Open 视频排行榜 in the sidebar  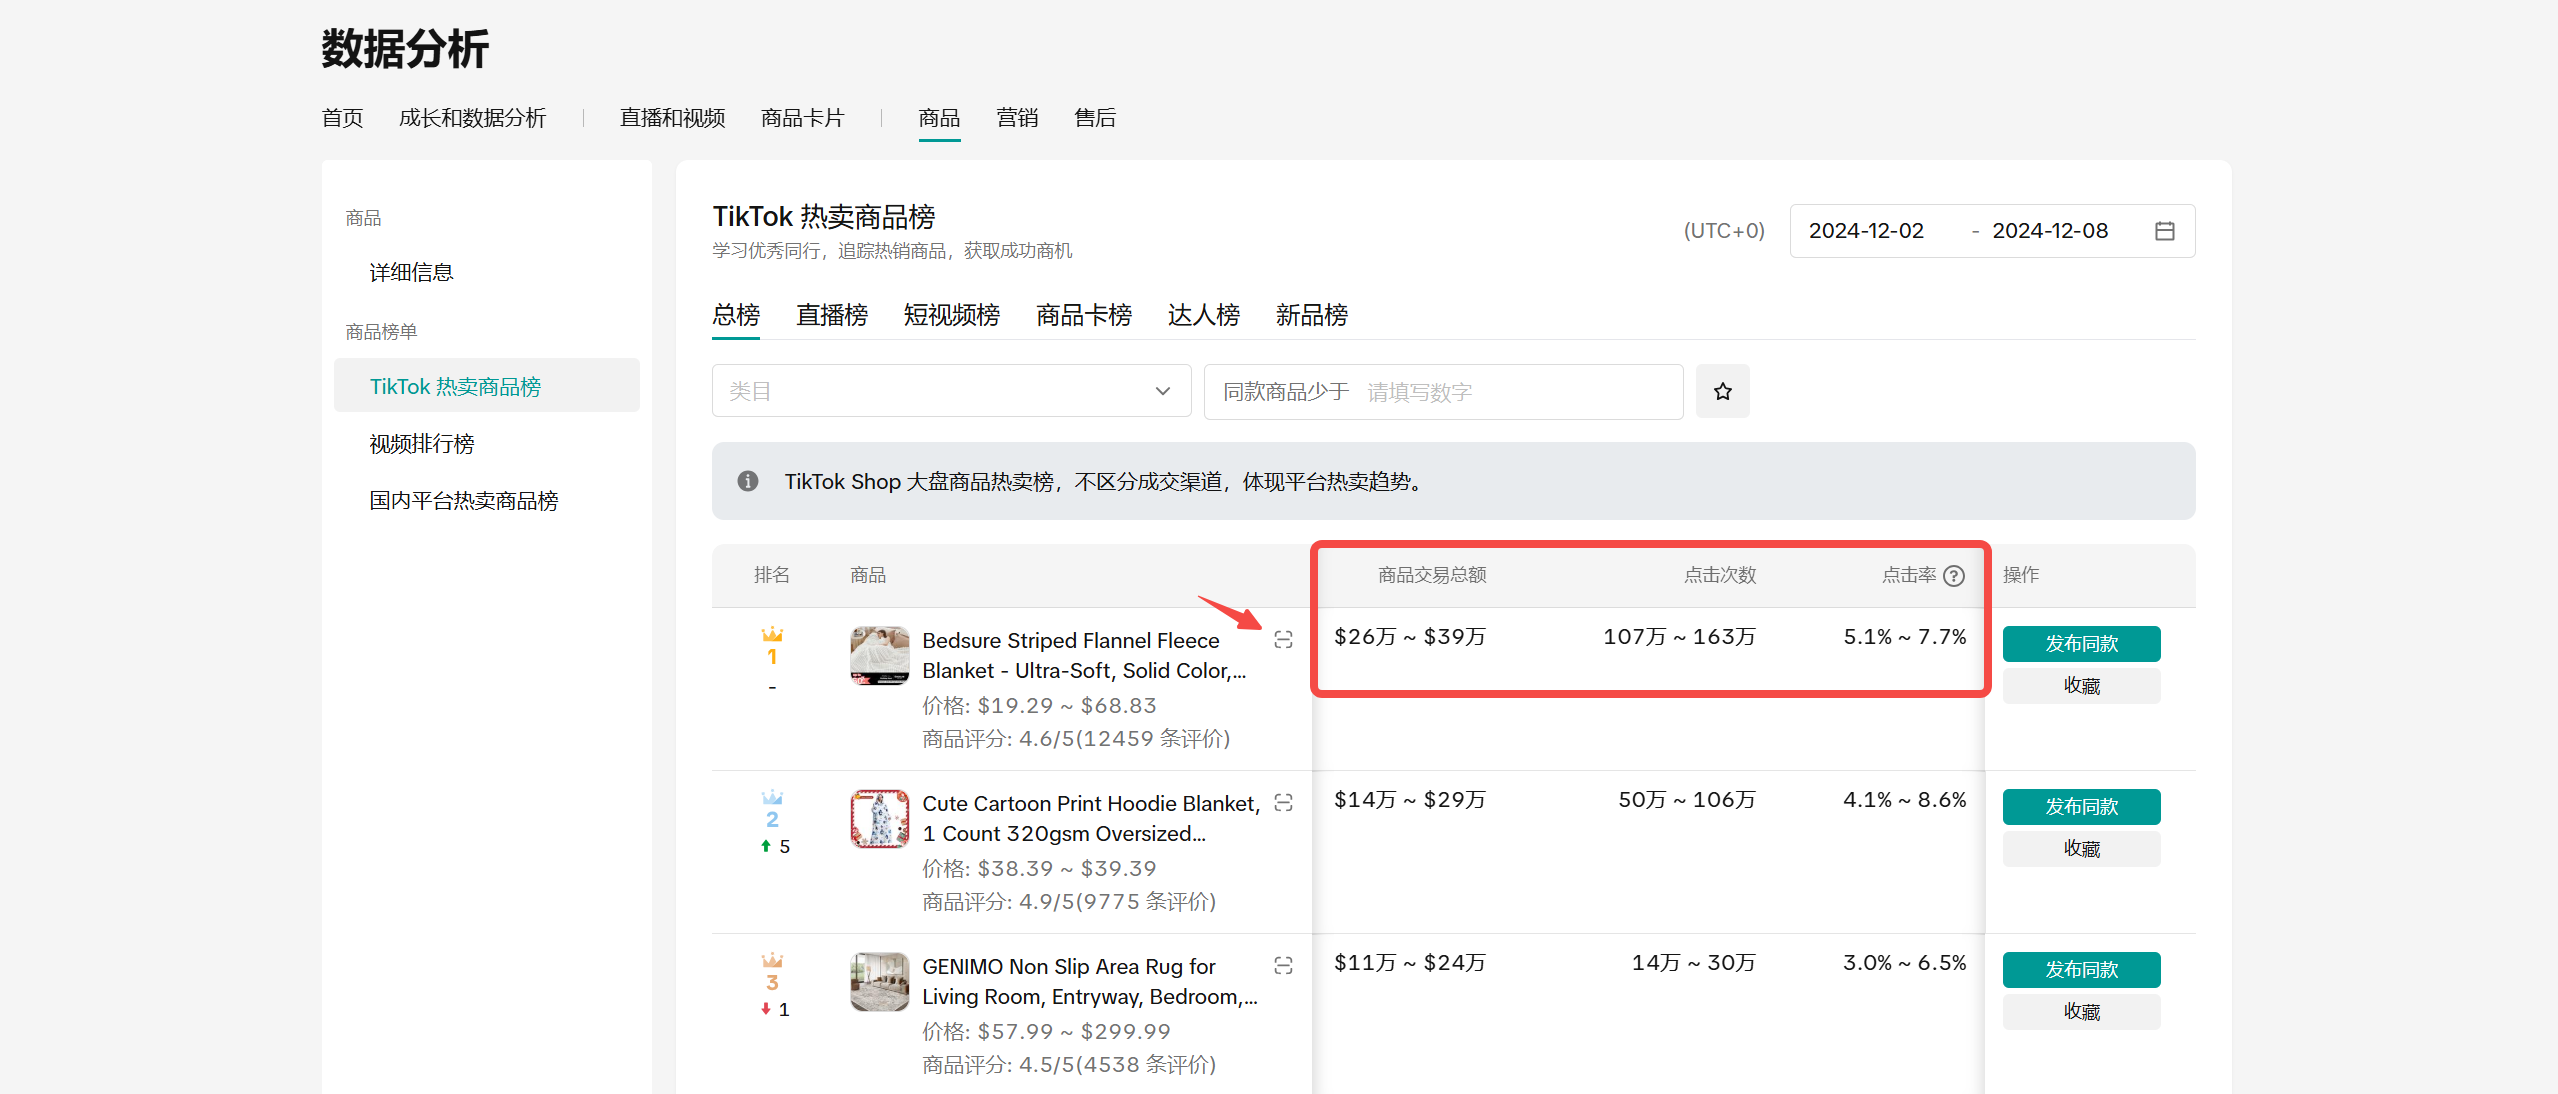coord(421,444)
